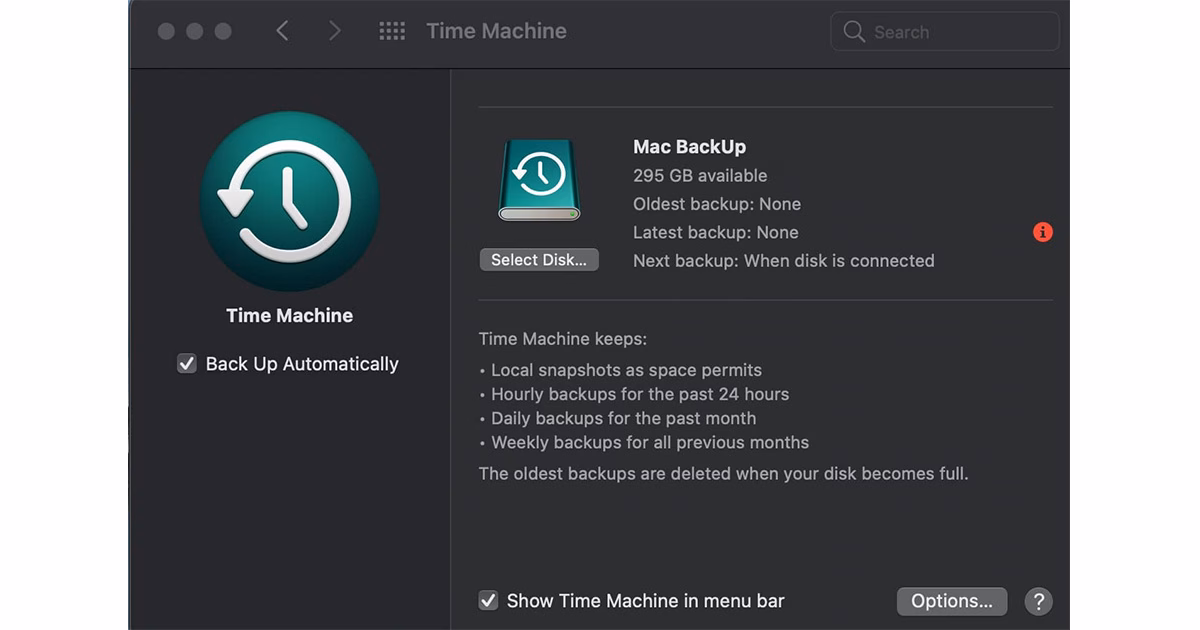
Task: Click the Time Machine label under icon
Action: pos(289,316)
